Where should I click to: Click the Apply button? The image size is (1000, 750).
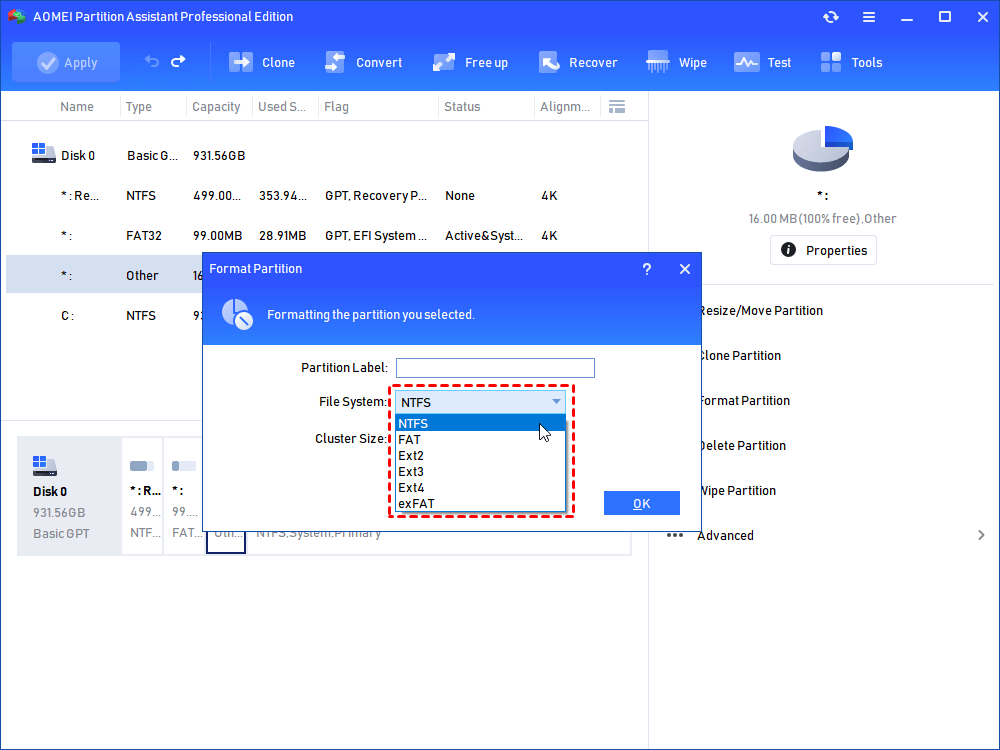tap(66, 62)
